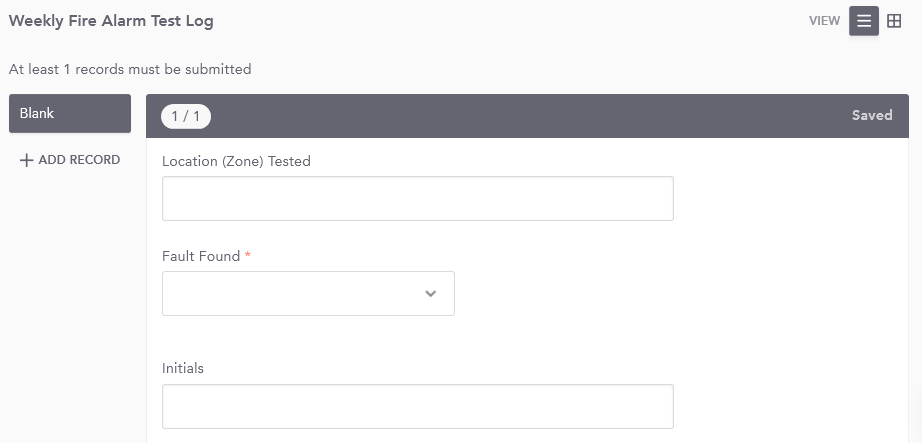Click the Fault Found field label
This screenshot has width=922, height=443.
point(201,256)
